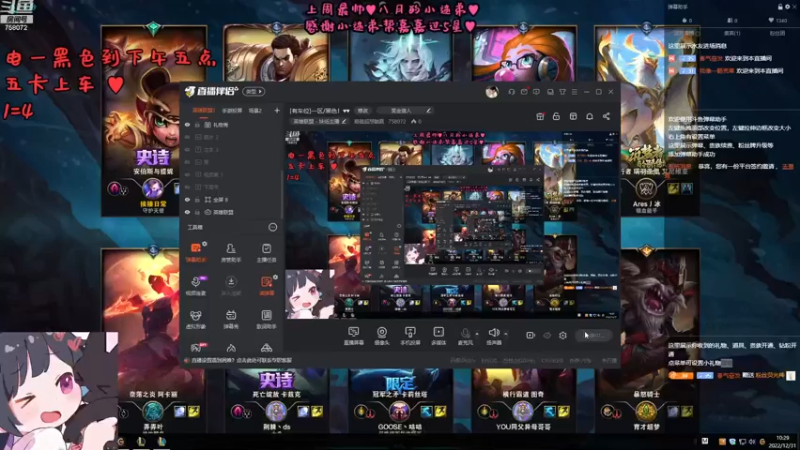Click the record video icon in bottom bar
800x450 pixels.
click(531, 335)
